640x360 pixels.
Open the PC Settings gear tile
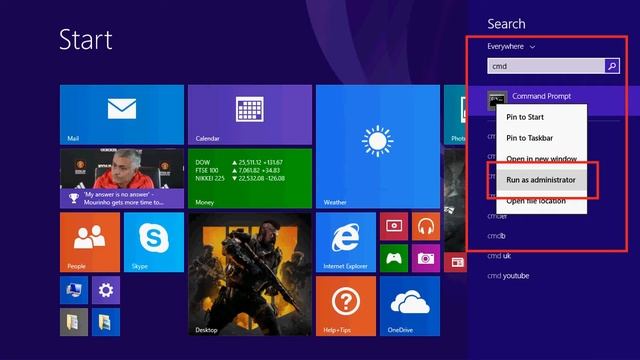106,290
